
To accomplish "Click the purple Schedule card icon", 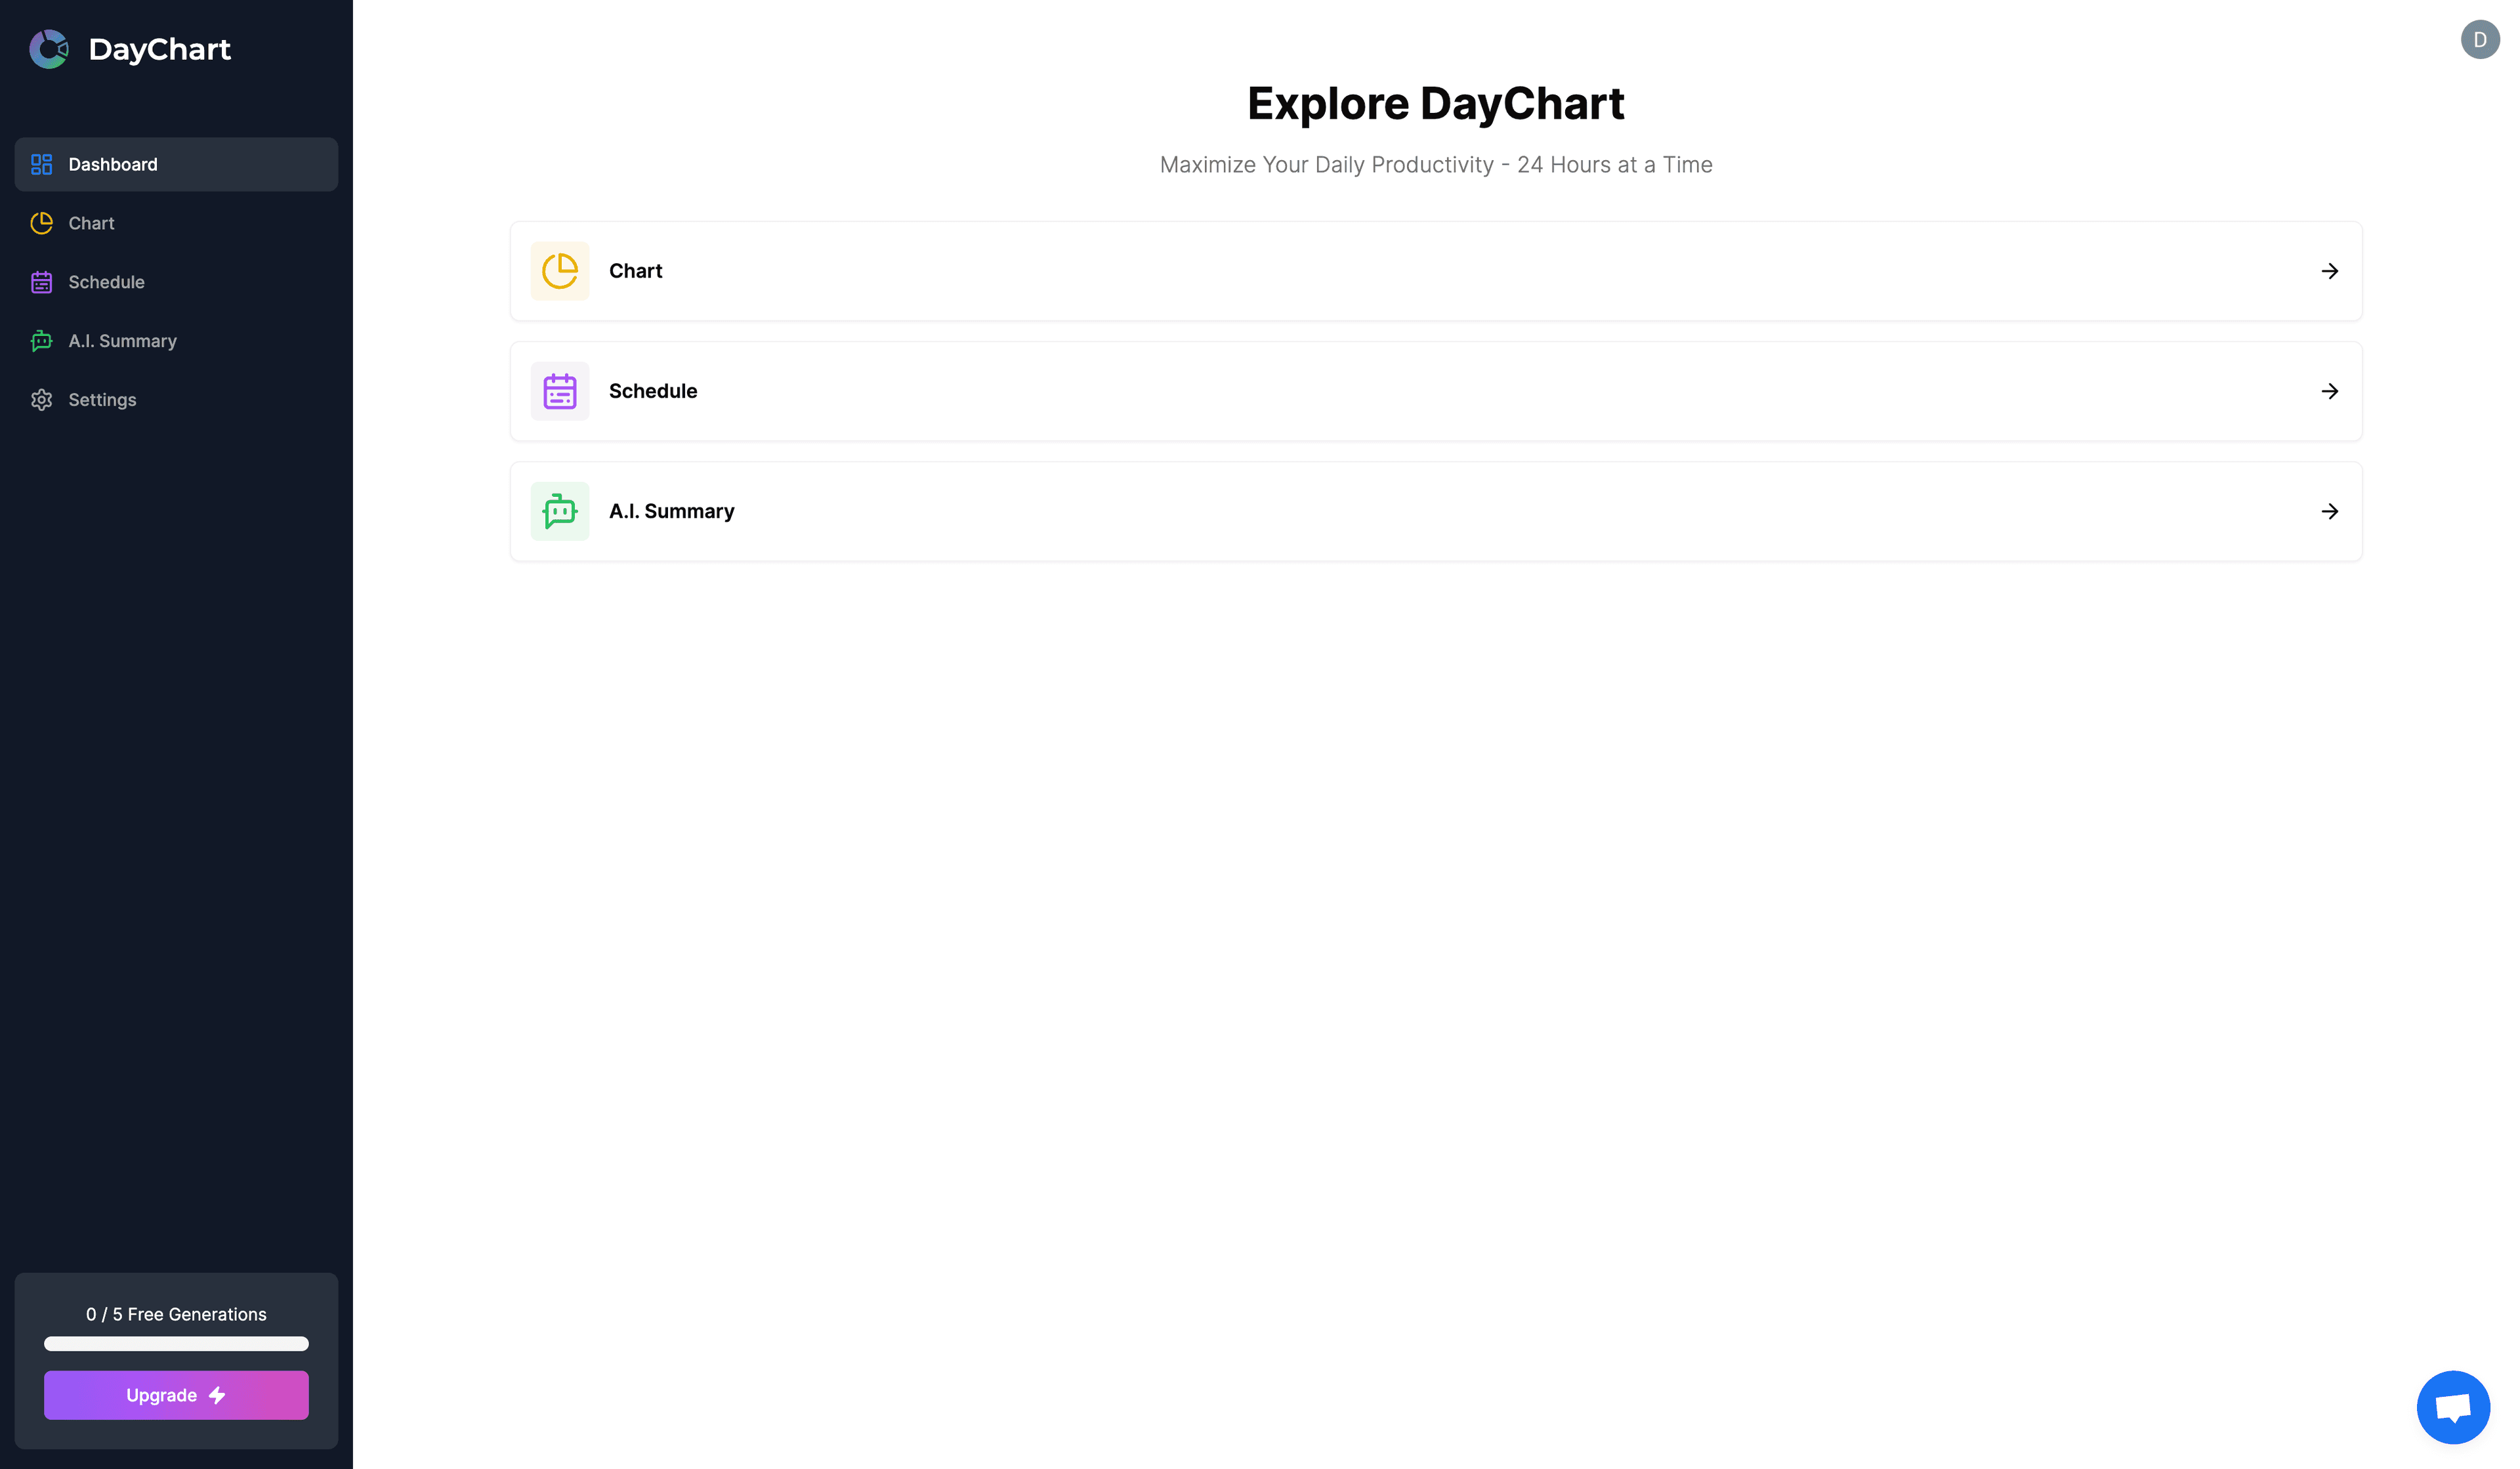I will point(559,391).
